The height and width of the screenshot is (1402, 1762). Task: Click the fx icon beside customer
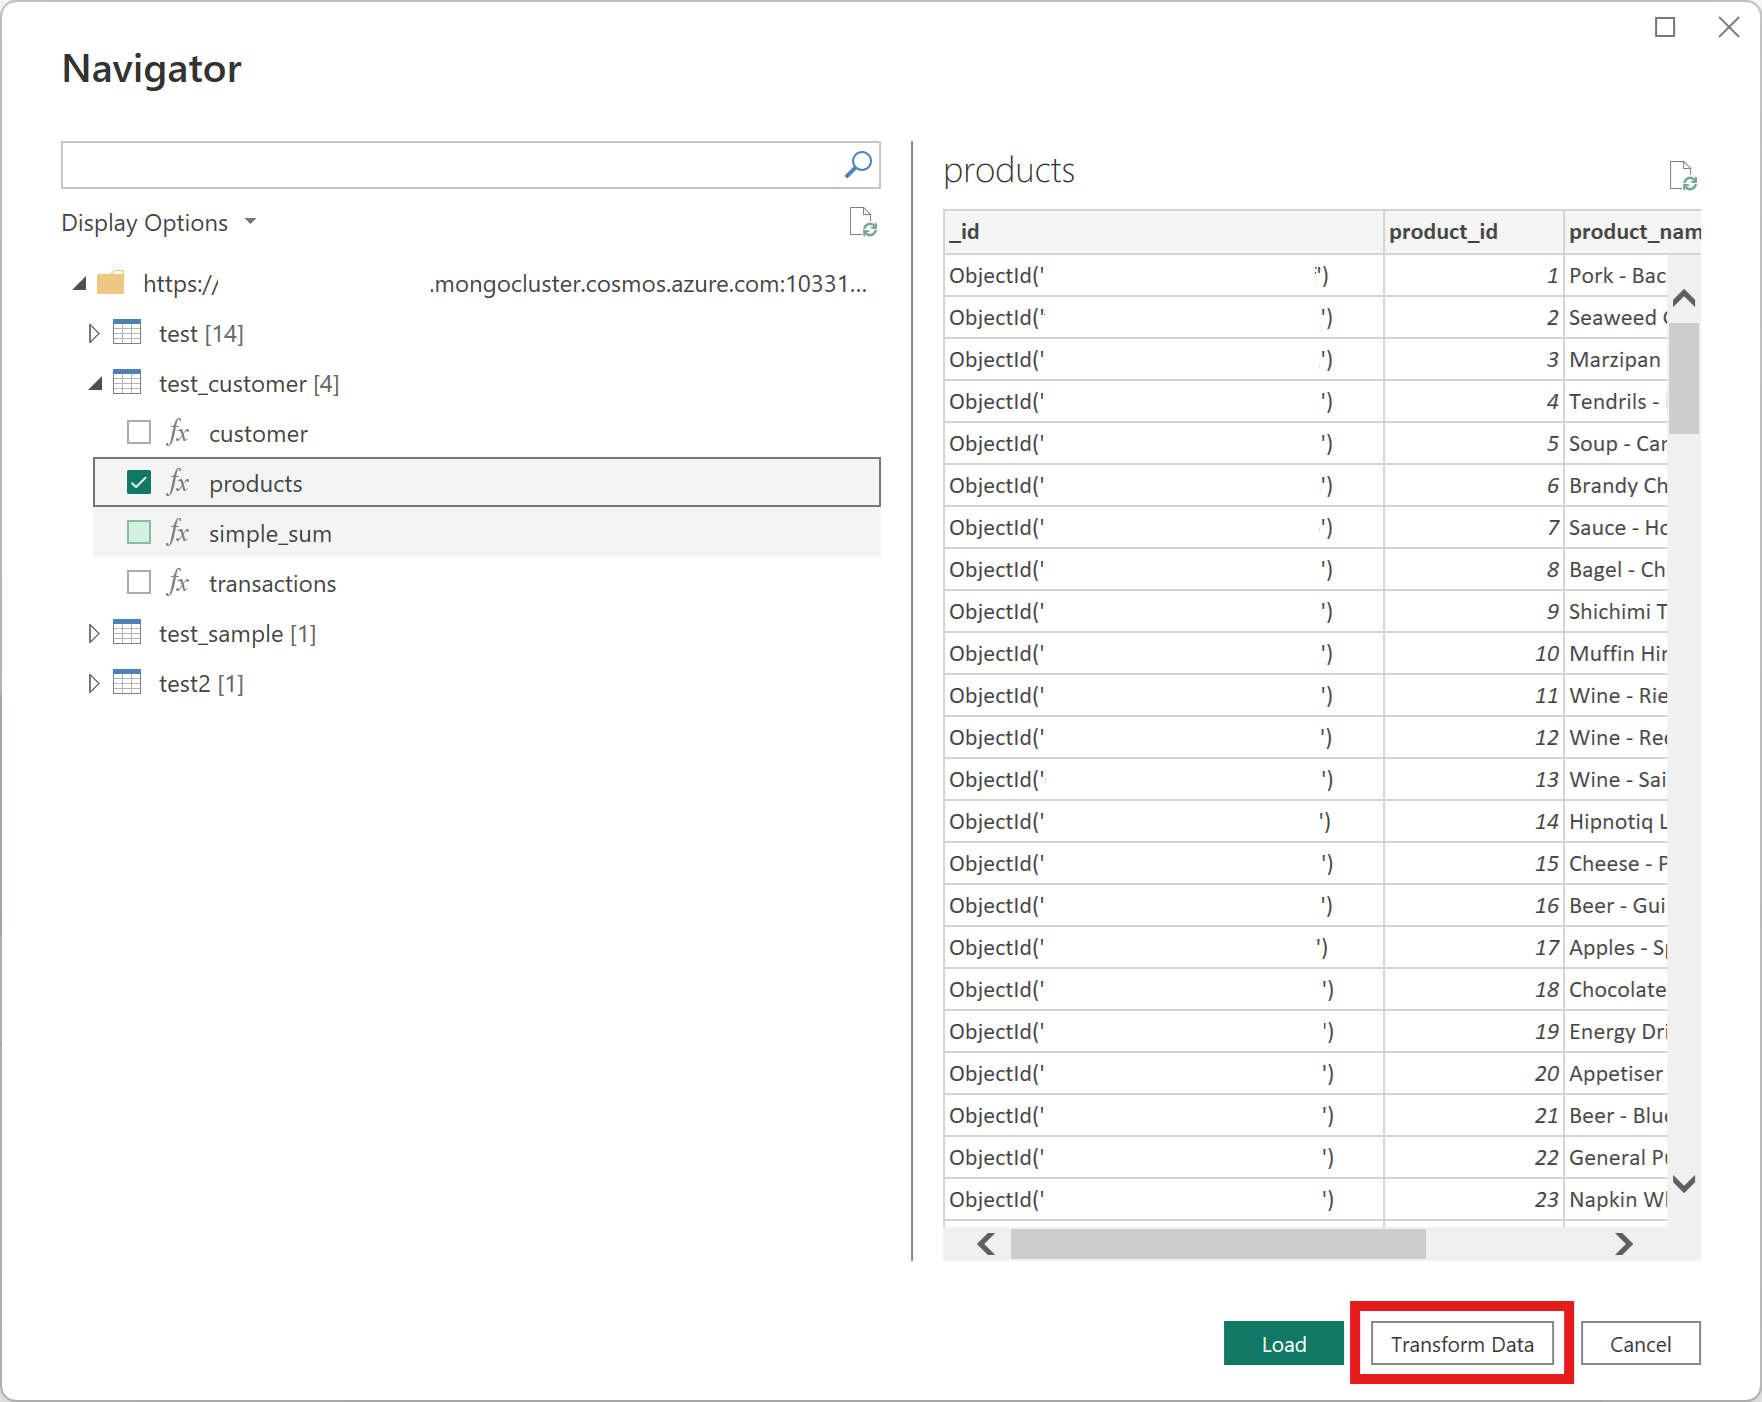(177, 433)
